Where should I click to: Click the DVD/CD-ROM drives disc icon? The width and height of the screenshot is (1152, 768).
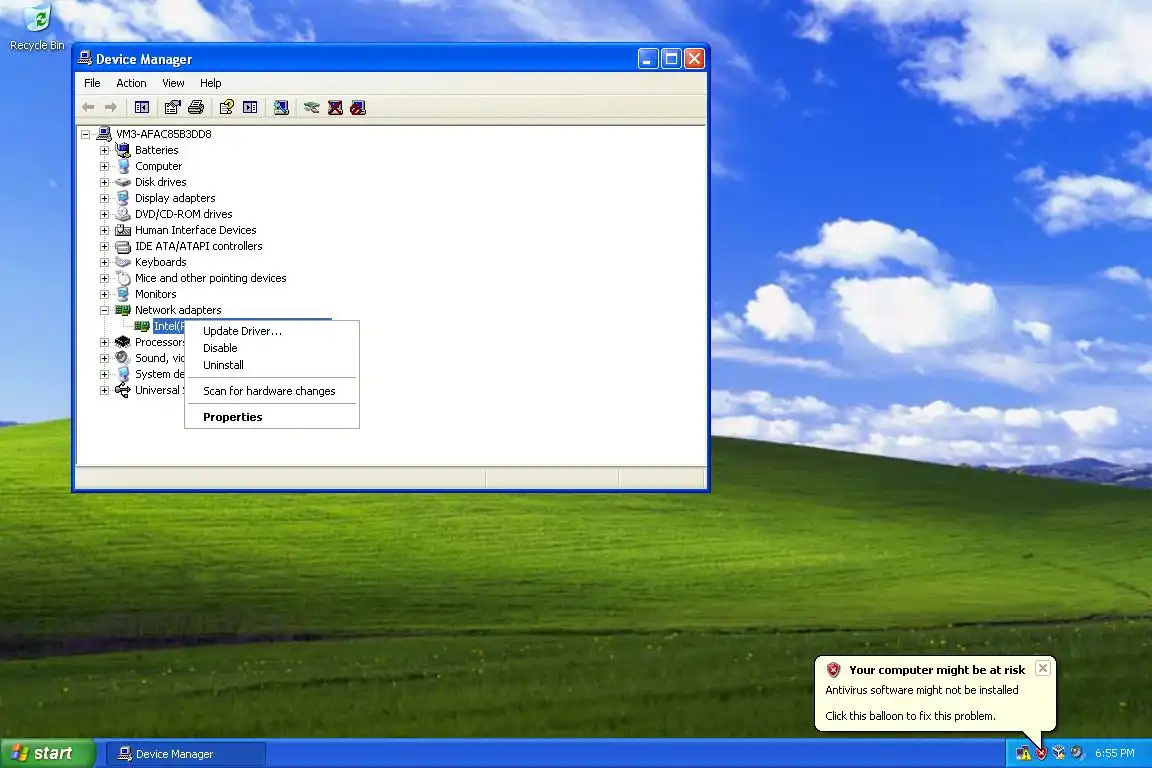click(123, 214)
